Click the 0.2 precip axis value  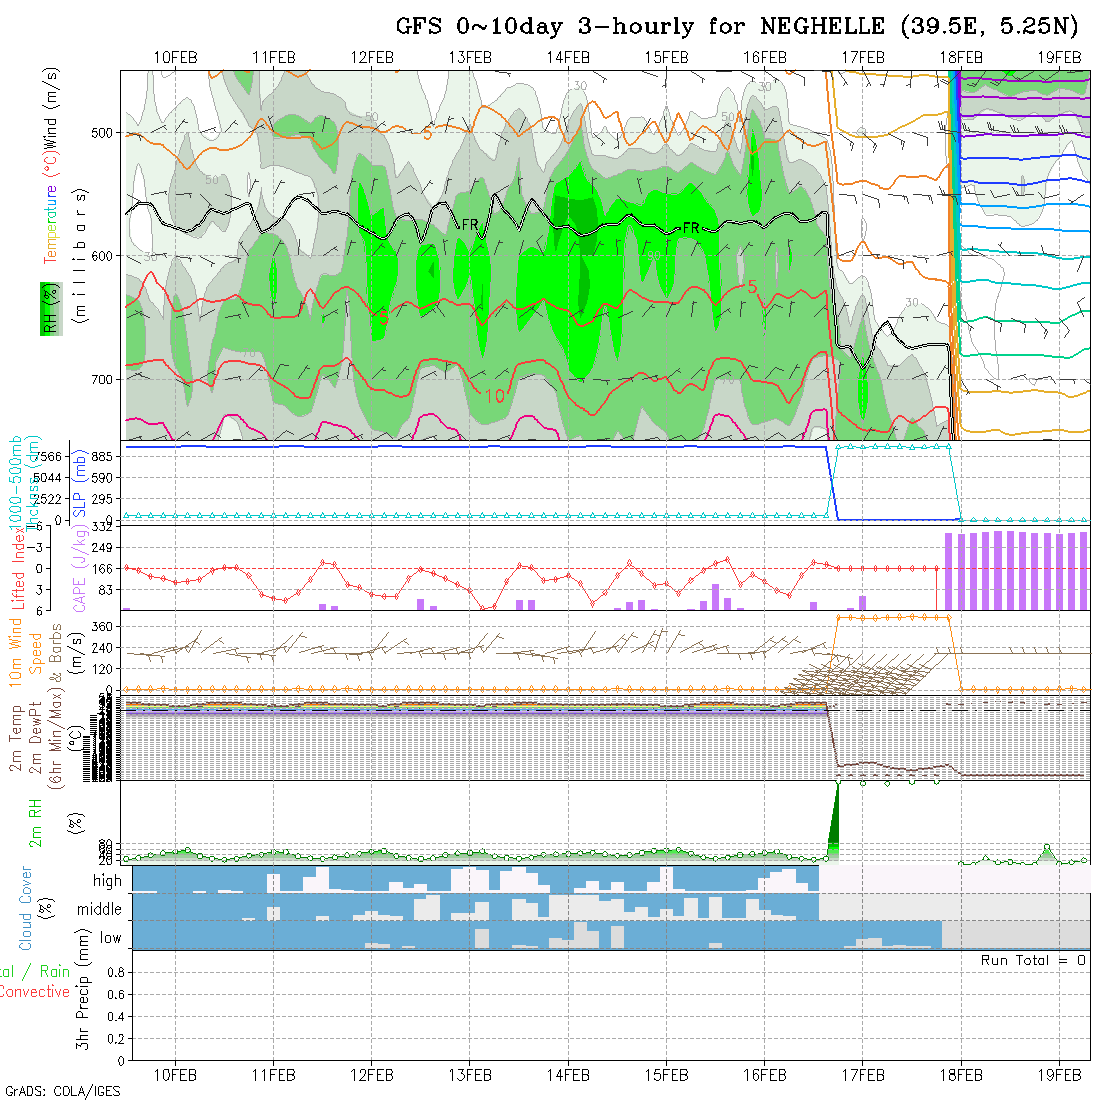(x=116, y=1039)
